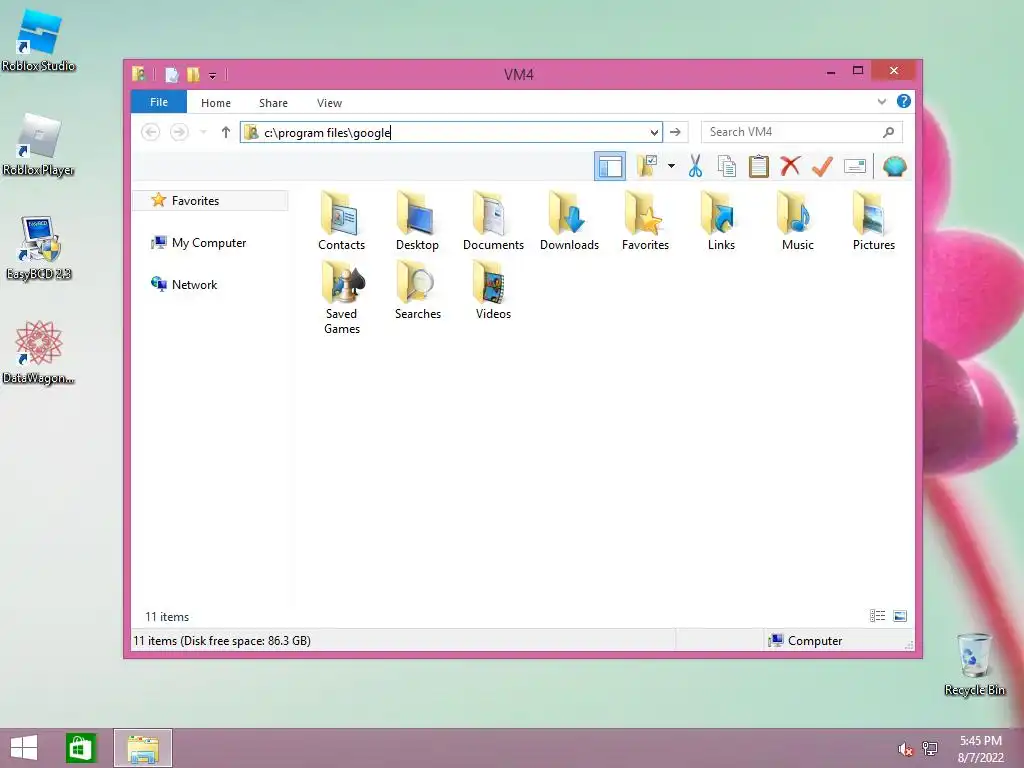
Task: Click '11 items (Disk free space: 86.3 GB)' status text
Action: 222,641
